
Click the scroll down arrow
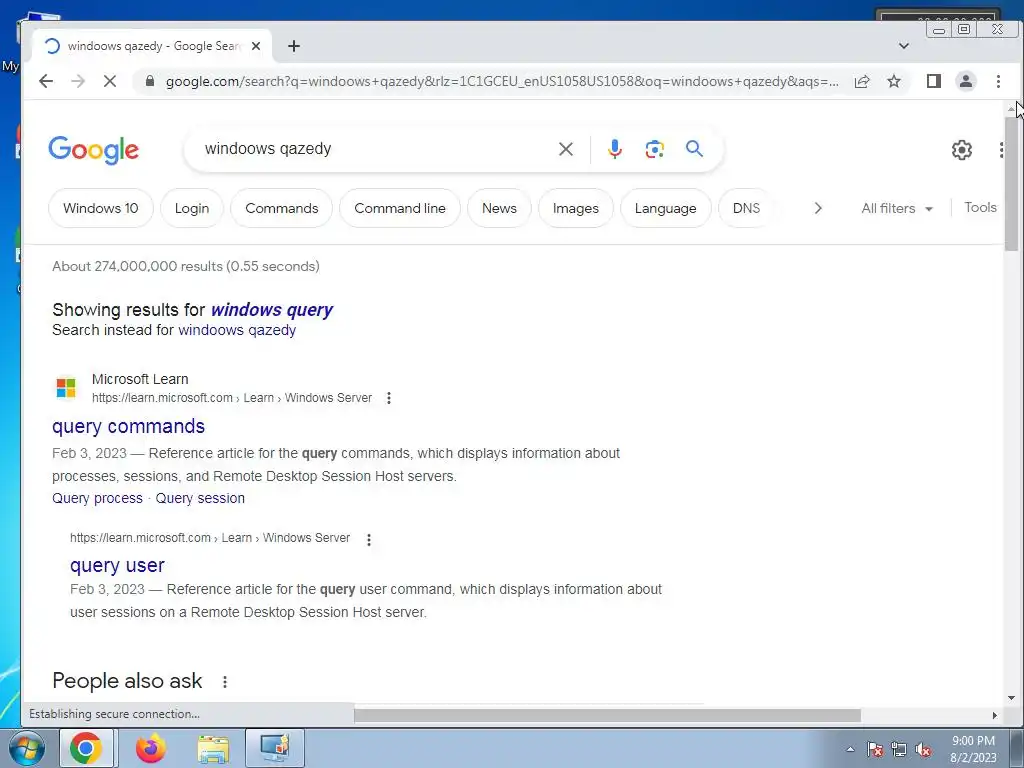tap(1012, 698)
